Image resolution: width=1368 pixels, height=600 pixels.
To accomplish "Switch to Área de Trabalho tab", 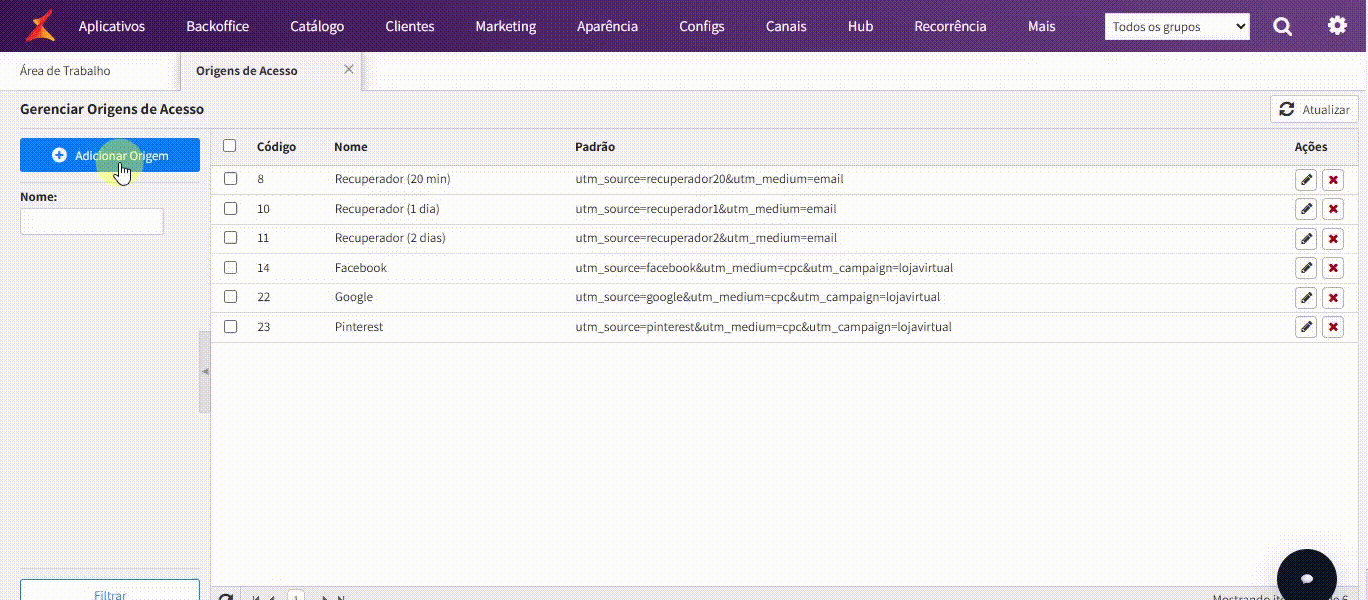I will pos(65,71).
